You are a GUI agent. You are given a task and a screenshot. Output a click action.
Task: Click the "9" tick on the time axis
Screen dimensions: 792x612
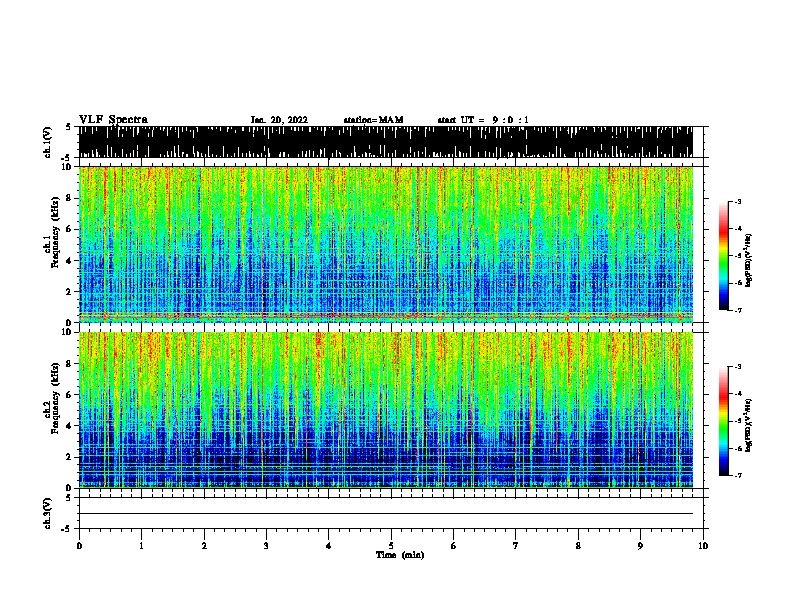[640, 546]
